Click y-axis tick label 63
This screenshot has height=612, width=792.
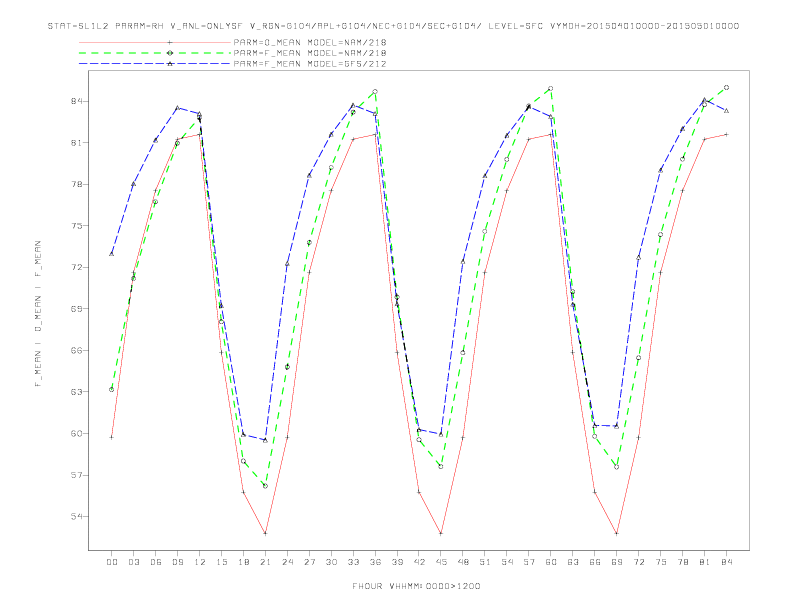(76, 392)
